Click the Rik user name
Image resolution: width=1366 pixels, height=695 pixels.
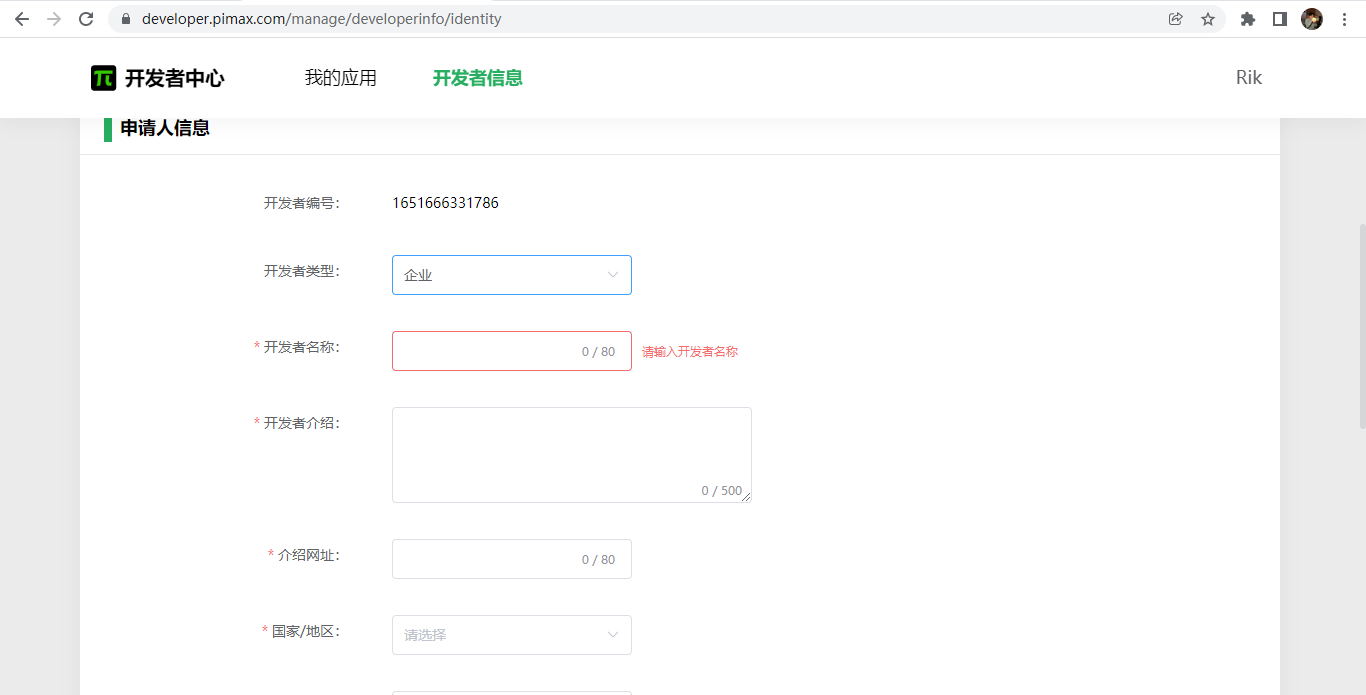1249,78
